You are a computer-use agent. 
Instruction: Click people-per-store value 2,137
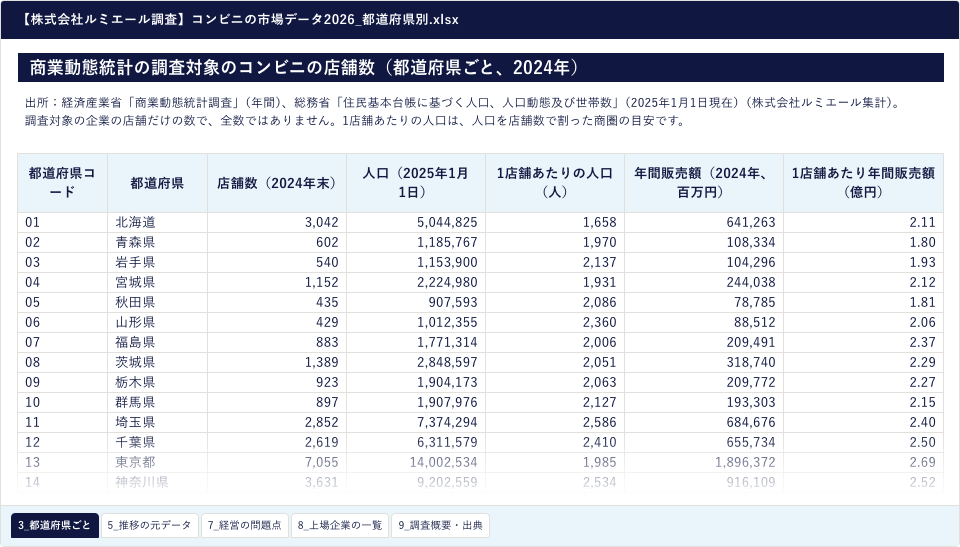click(x=555, y=262)
